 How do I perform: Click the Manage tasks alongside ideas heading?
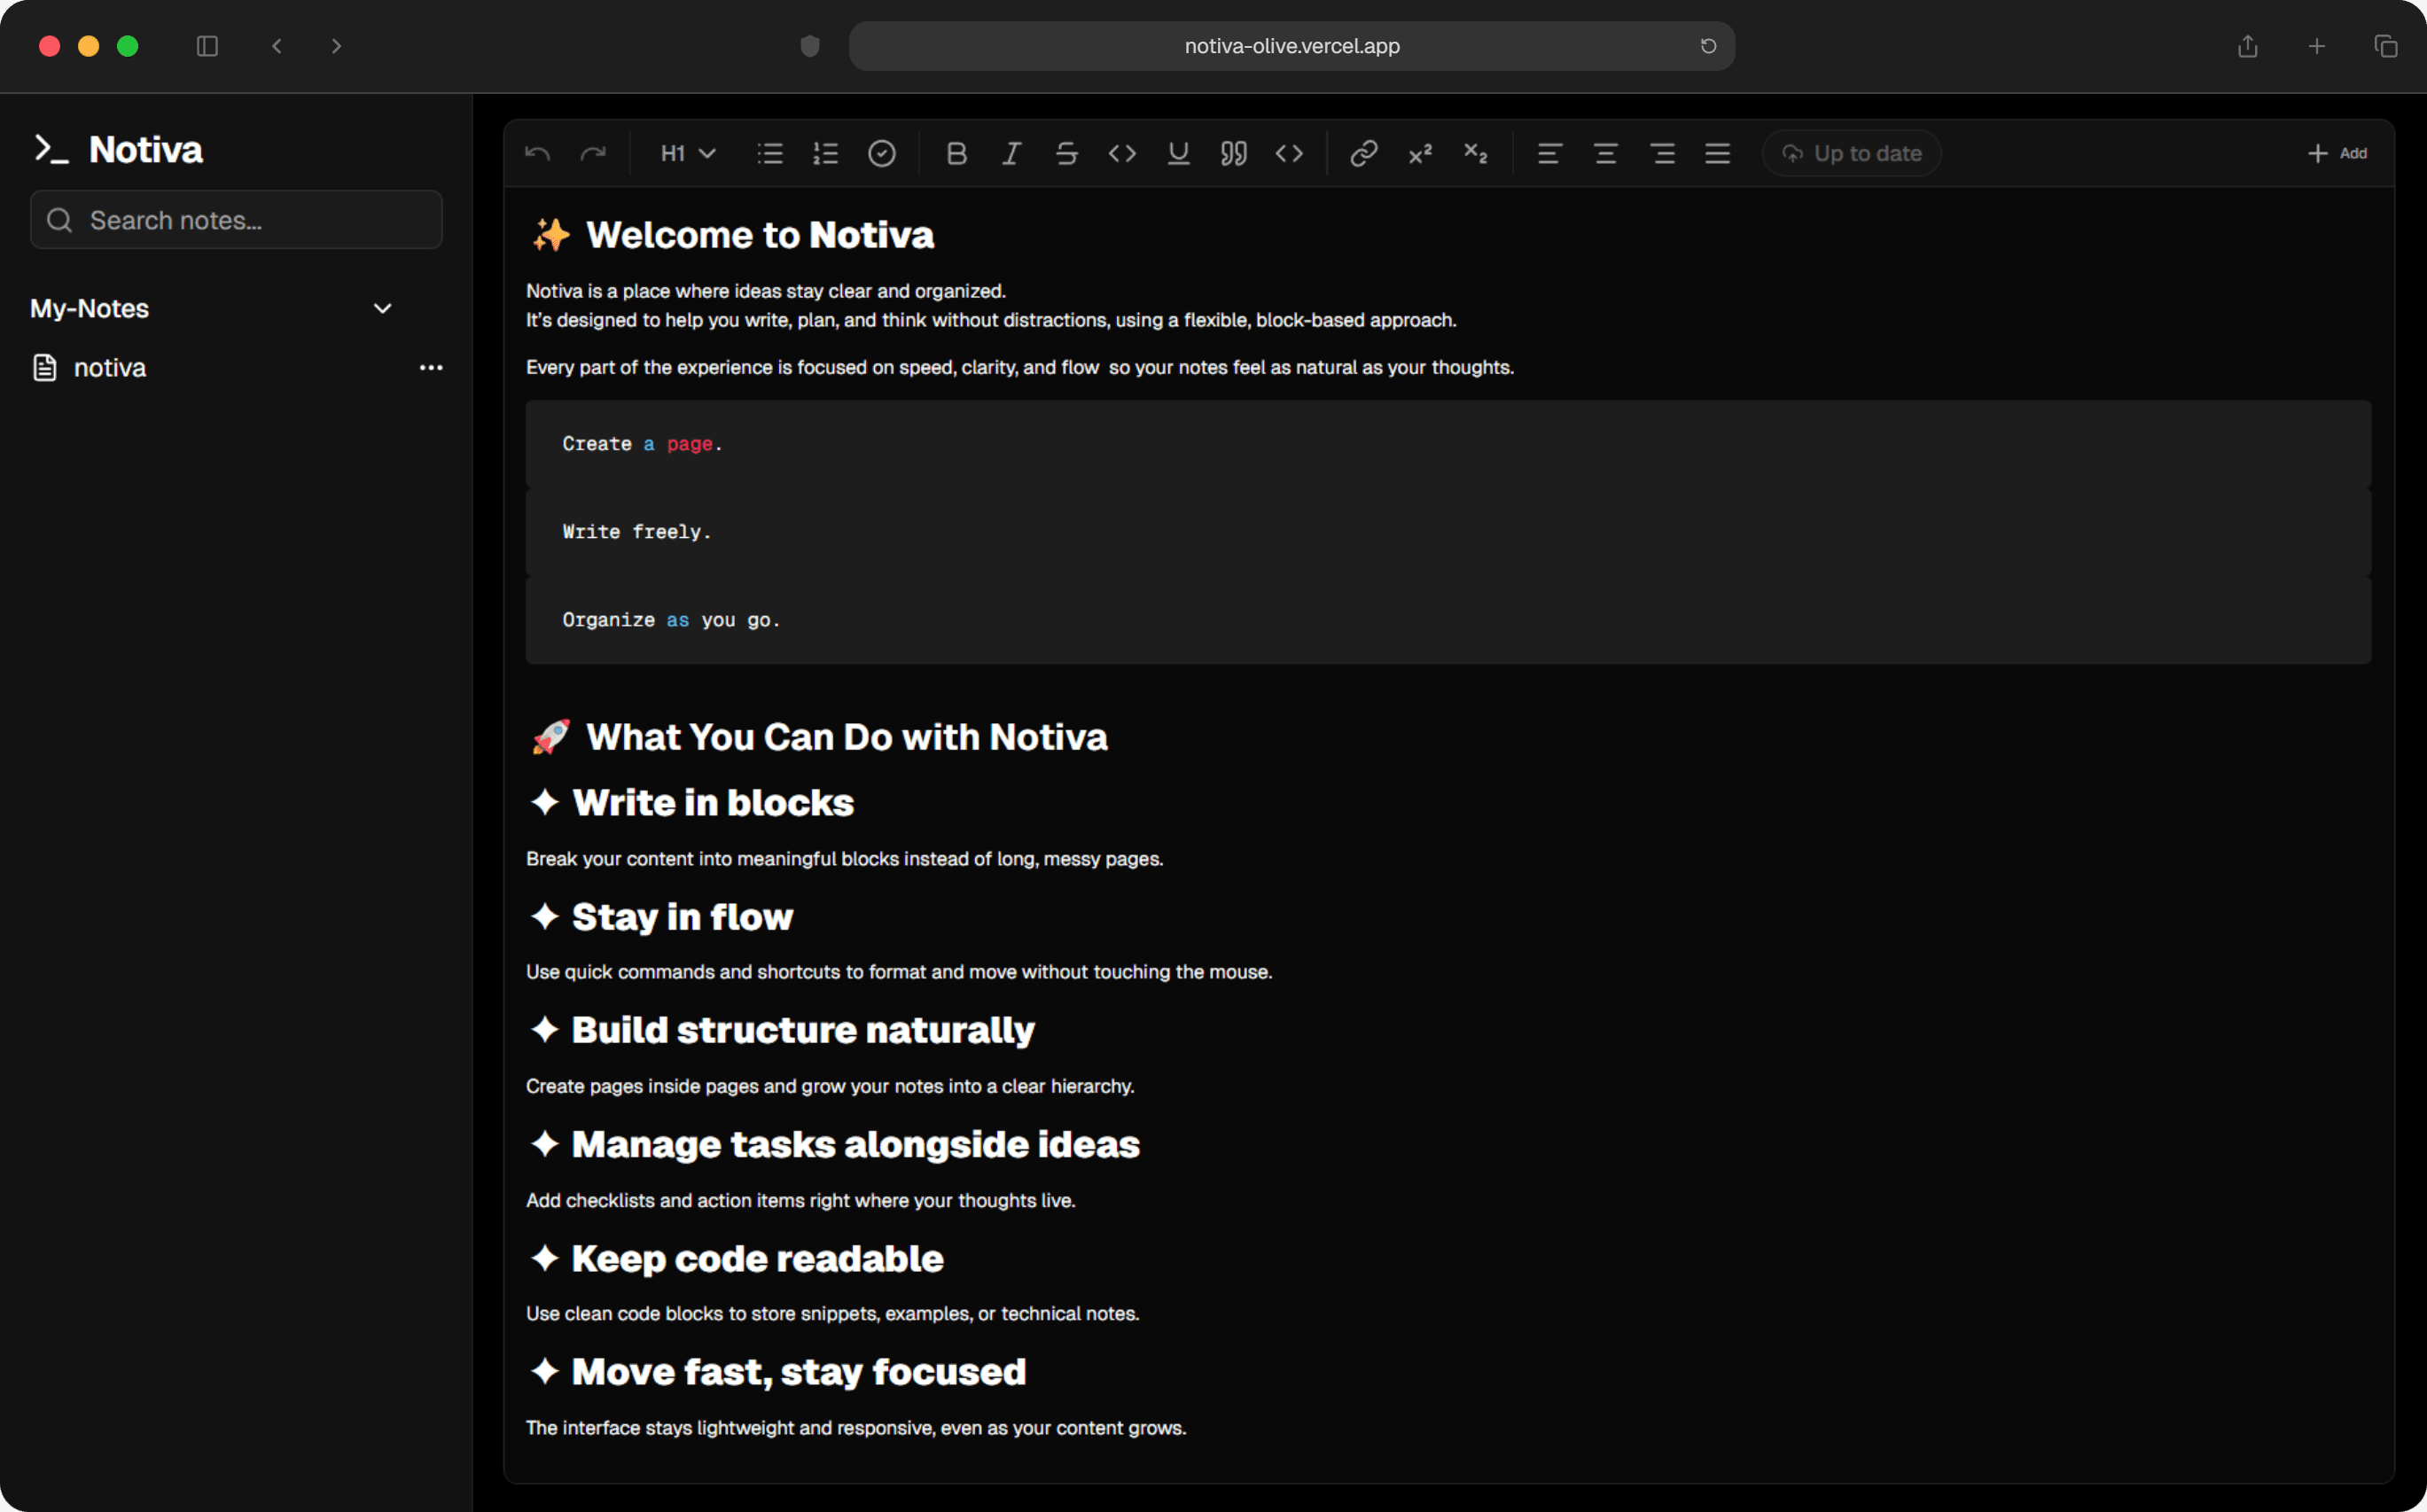point(835,1144)
